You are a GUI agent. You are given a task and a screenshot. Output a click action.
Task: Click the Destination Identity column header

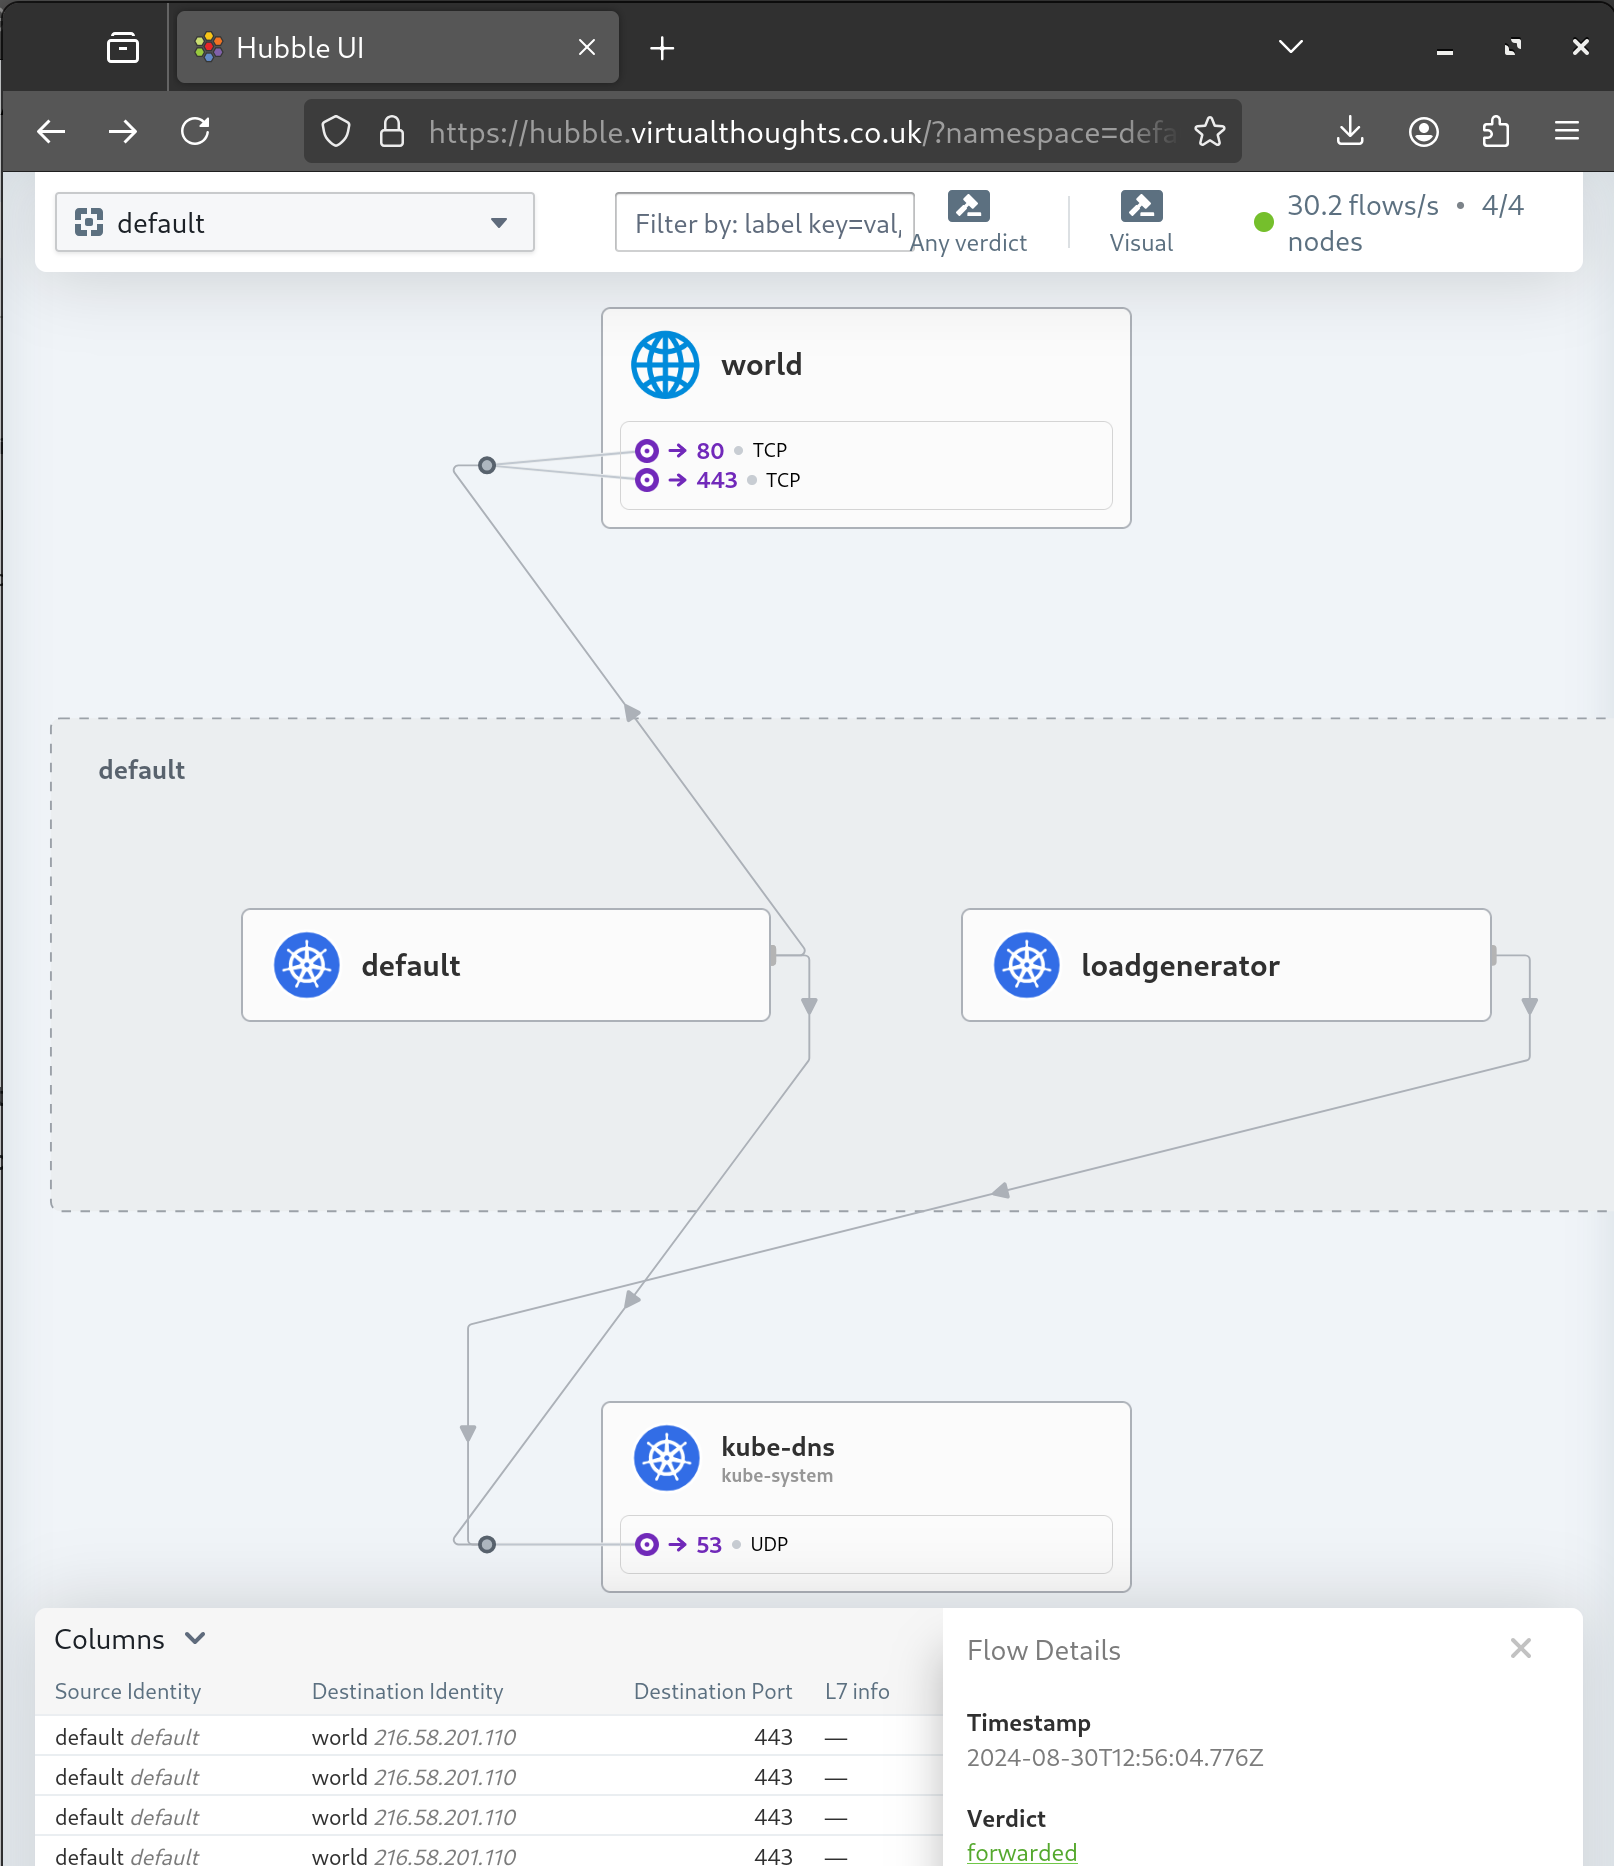point(408,1691)
